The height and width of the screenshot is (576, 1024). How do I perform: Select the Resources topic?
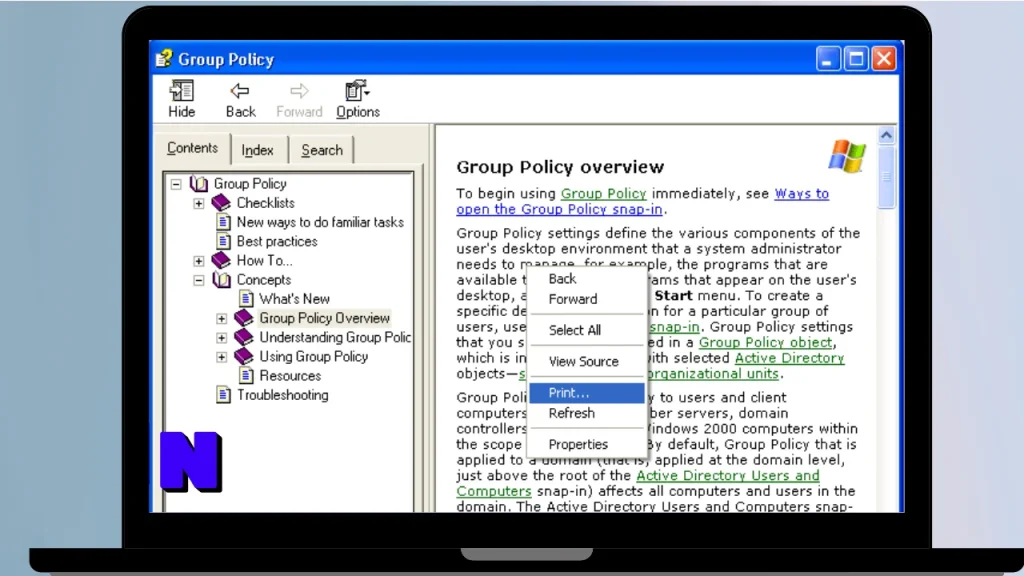290,376
